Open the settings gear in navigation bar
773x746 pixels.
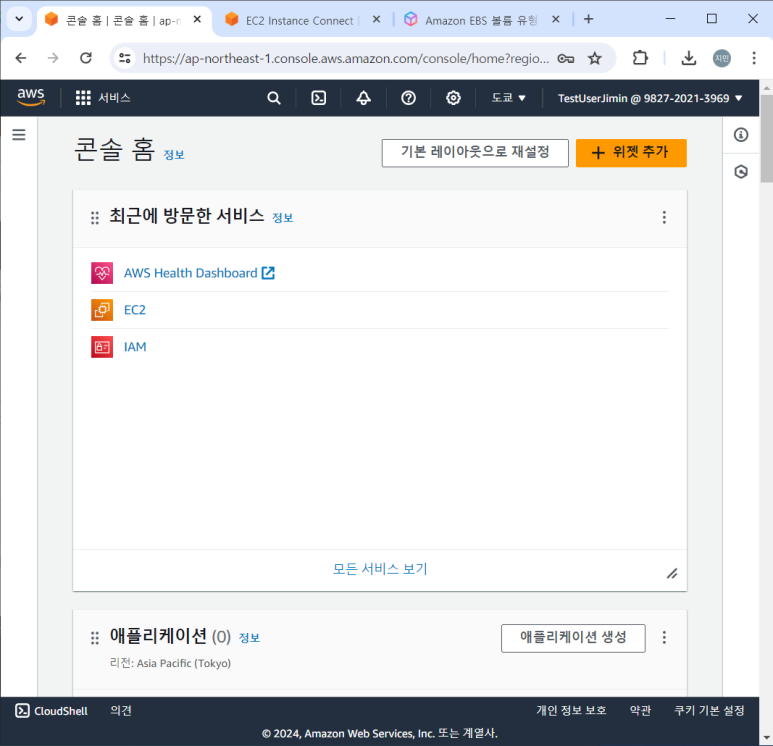pos(453,98)
